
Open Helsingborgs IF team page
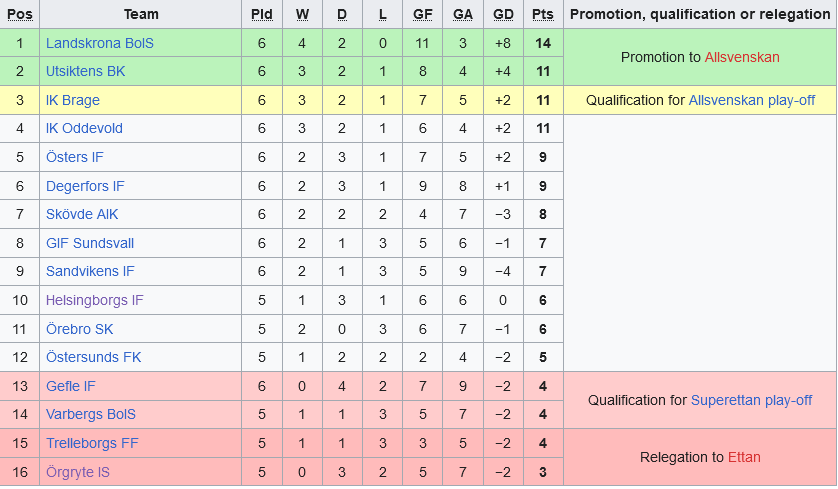pos(95,300)
